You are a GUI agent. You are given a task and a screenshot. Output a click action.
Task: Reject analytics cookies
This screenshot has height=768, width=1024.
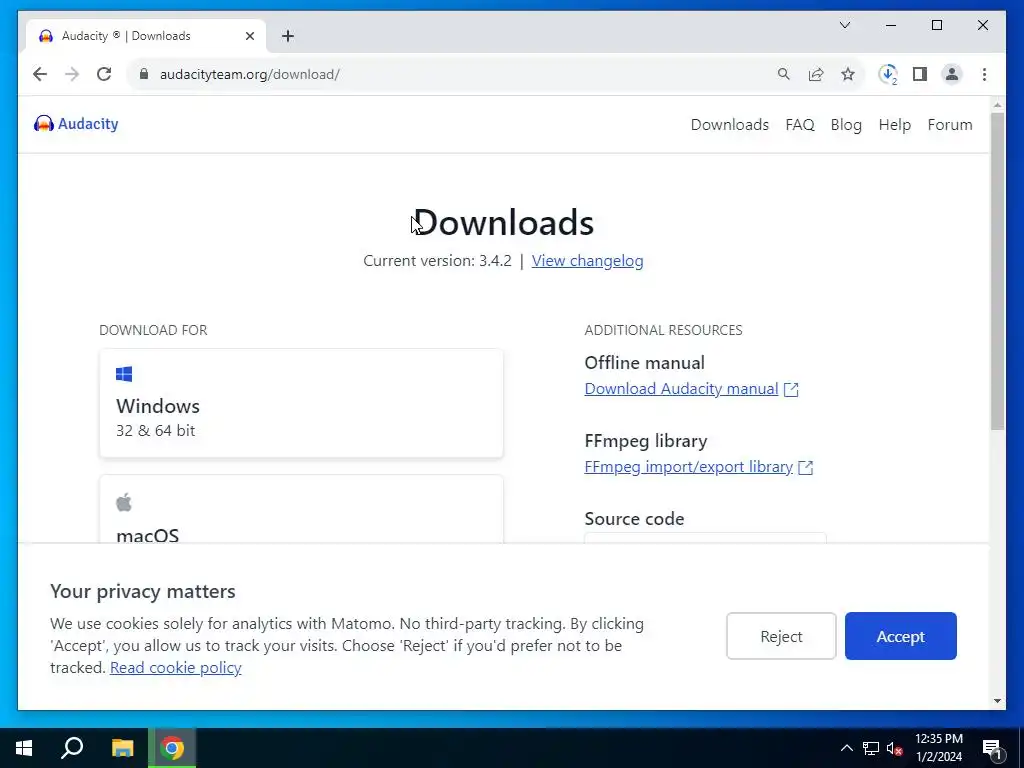(781, 636)
